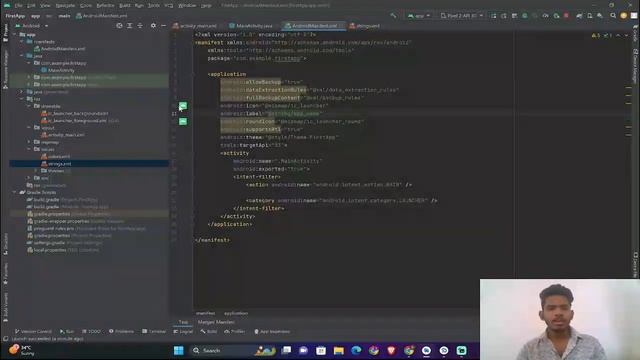
Task: Open the app run configuration dropdown
Action: (419, 16)
